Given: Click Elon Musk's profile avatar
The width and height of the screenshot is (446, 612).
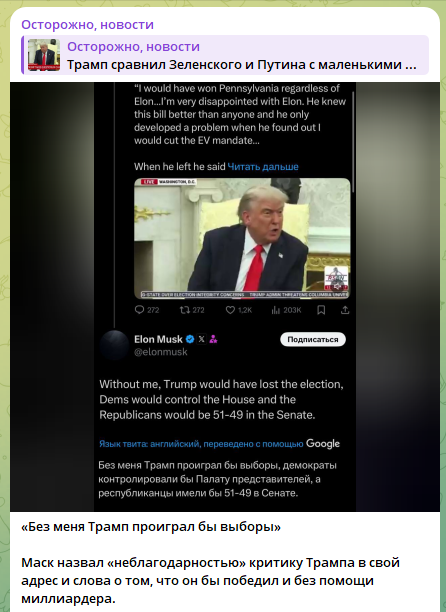Looking at the screenshot, I should click(114, 345).
